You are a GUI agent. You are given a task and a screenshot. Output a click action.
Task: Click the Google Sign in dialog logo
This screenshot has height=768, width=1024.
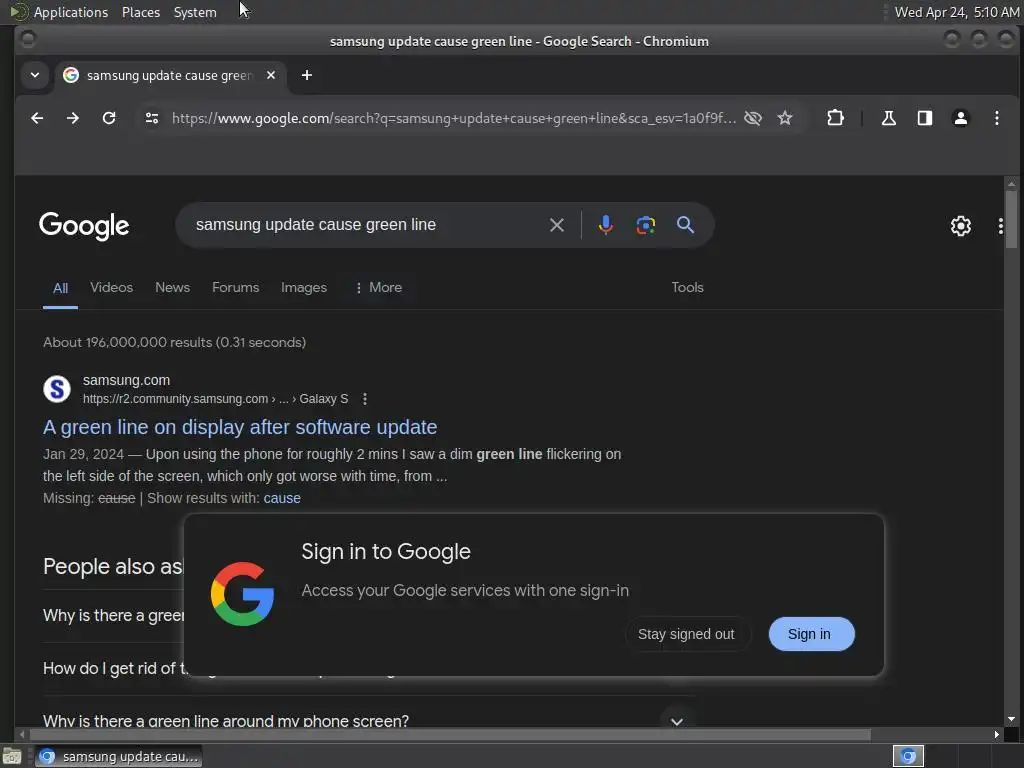tap(242, 594)
